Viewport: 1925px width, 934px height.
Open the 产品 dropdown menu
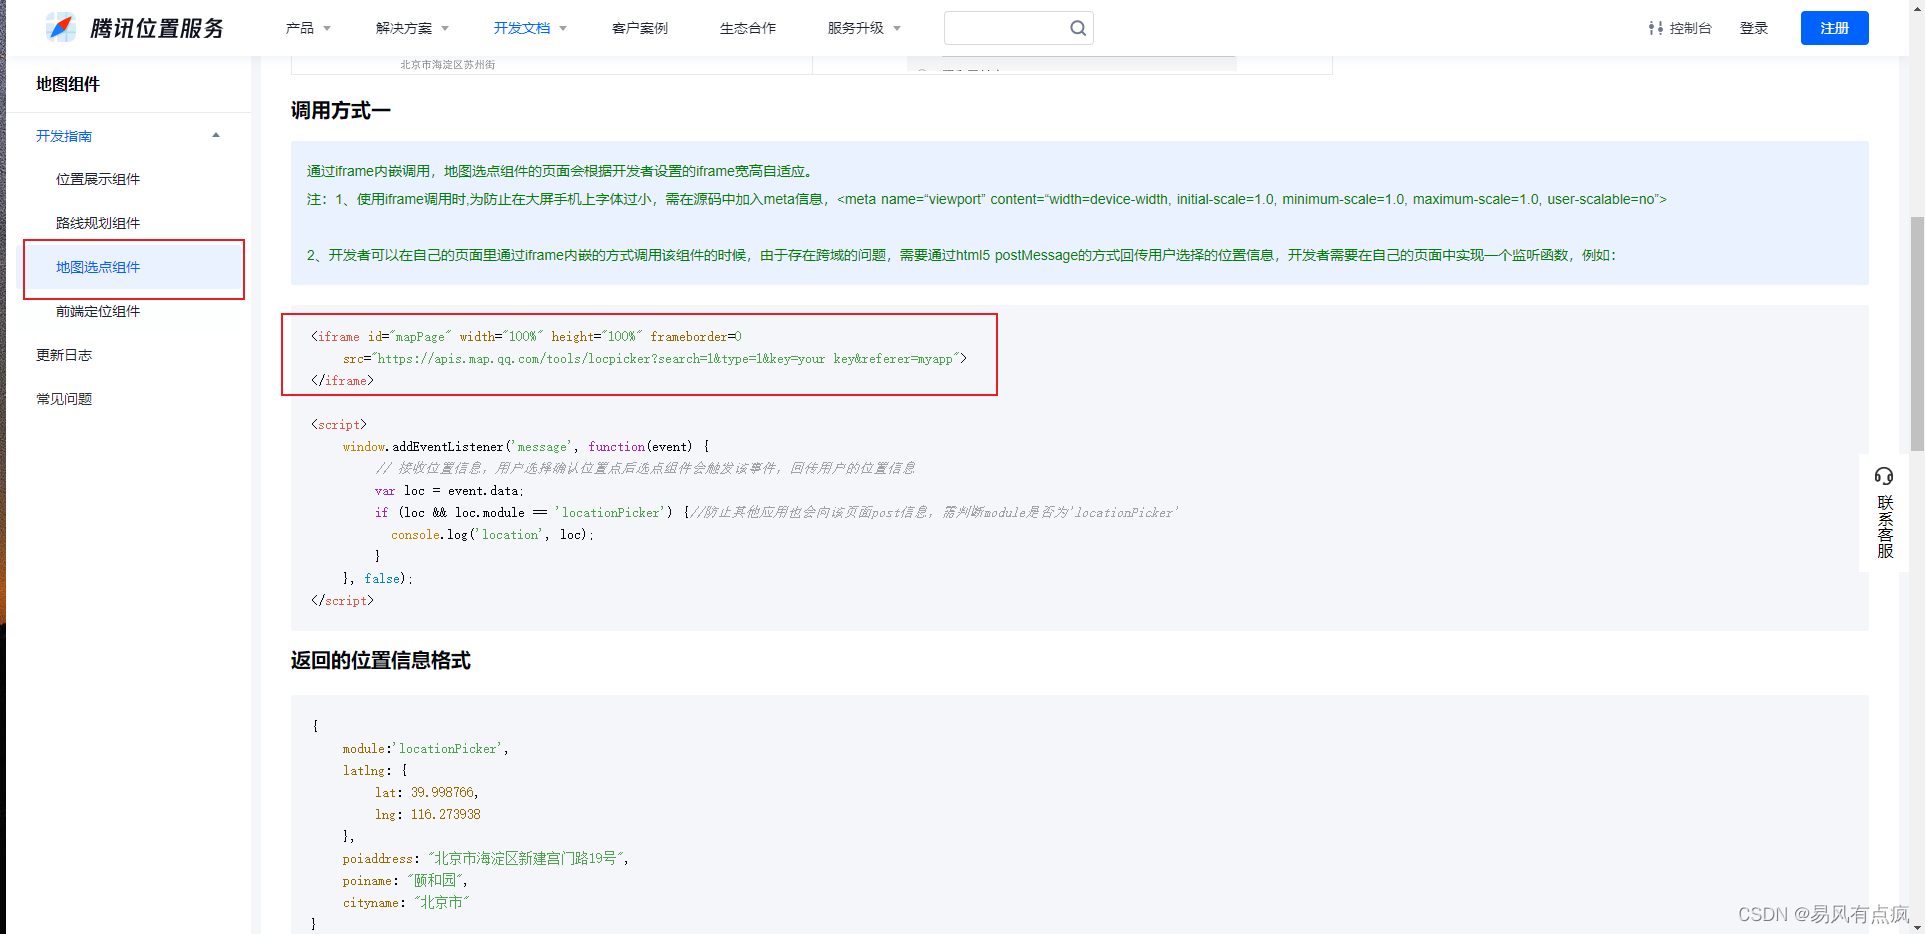(x=308, y=28)
